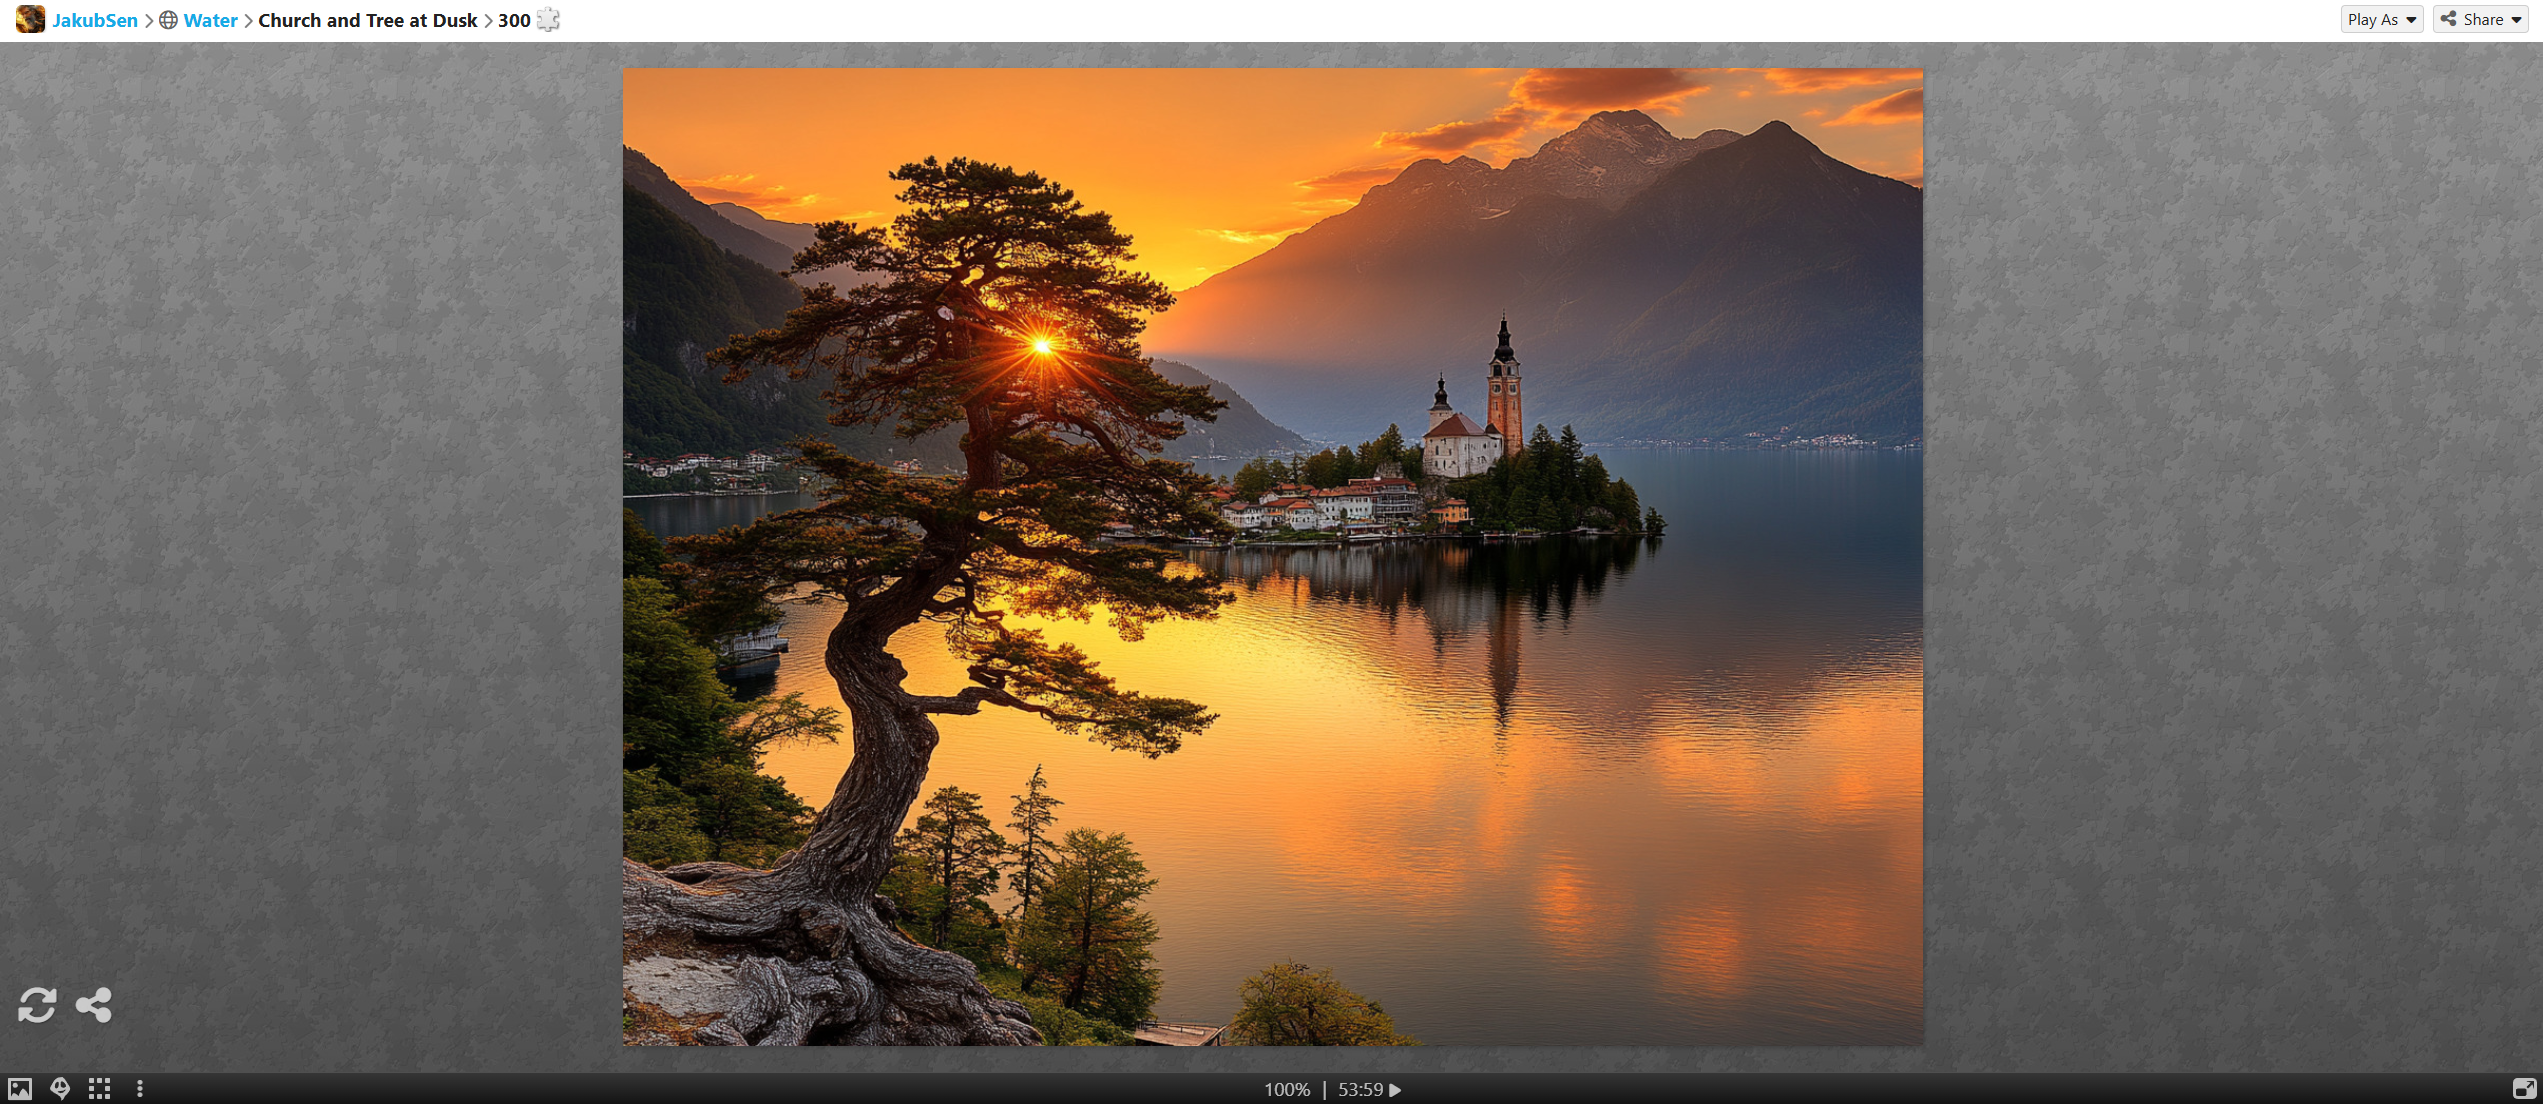The height and width of the screenshot is (1104, 2543).
Task: Toggle the puzzle image preview icon
Action: click(x=20, y=1089)
